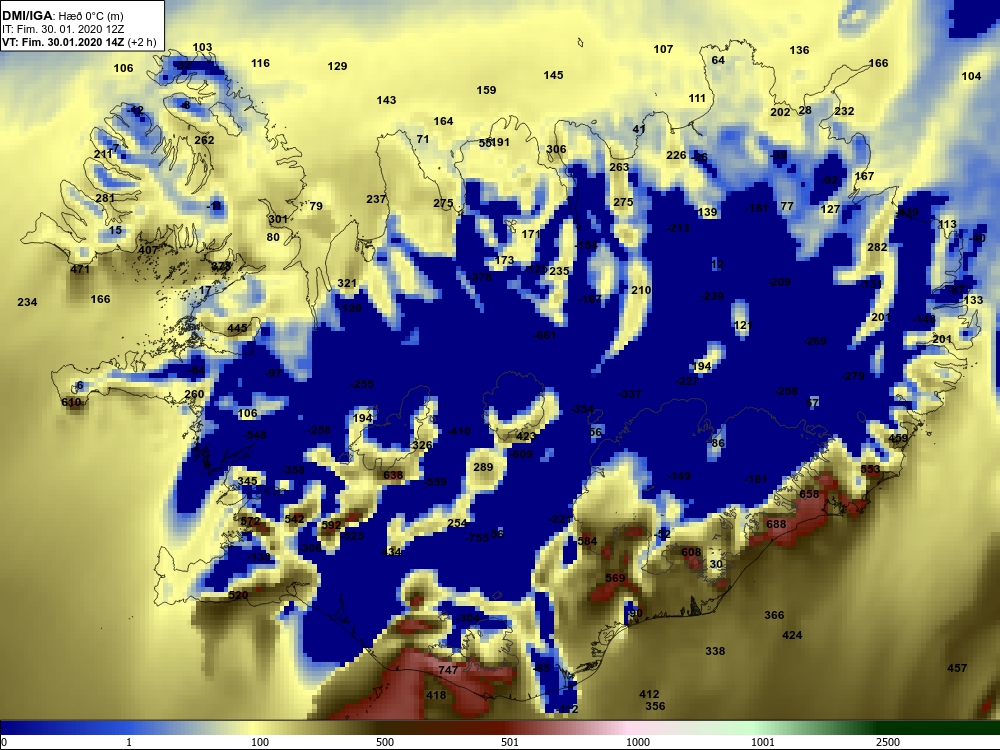The image size is (1000, 750).
Task: Click the 234 value in the sea
Action: coord(27,302)
